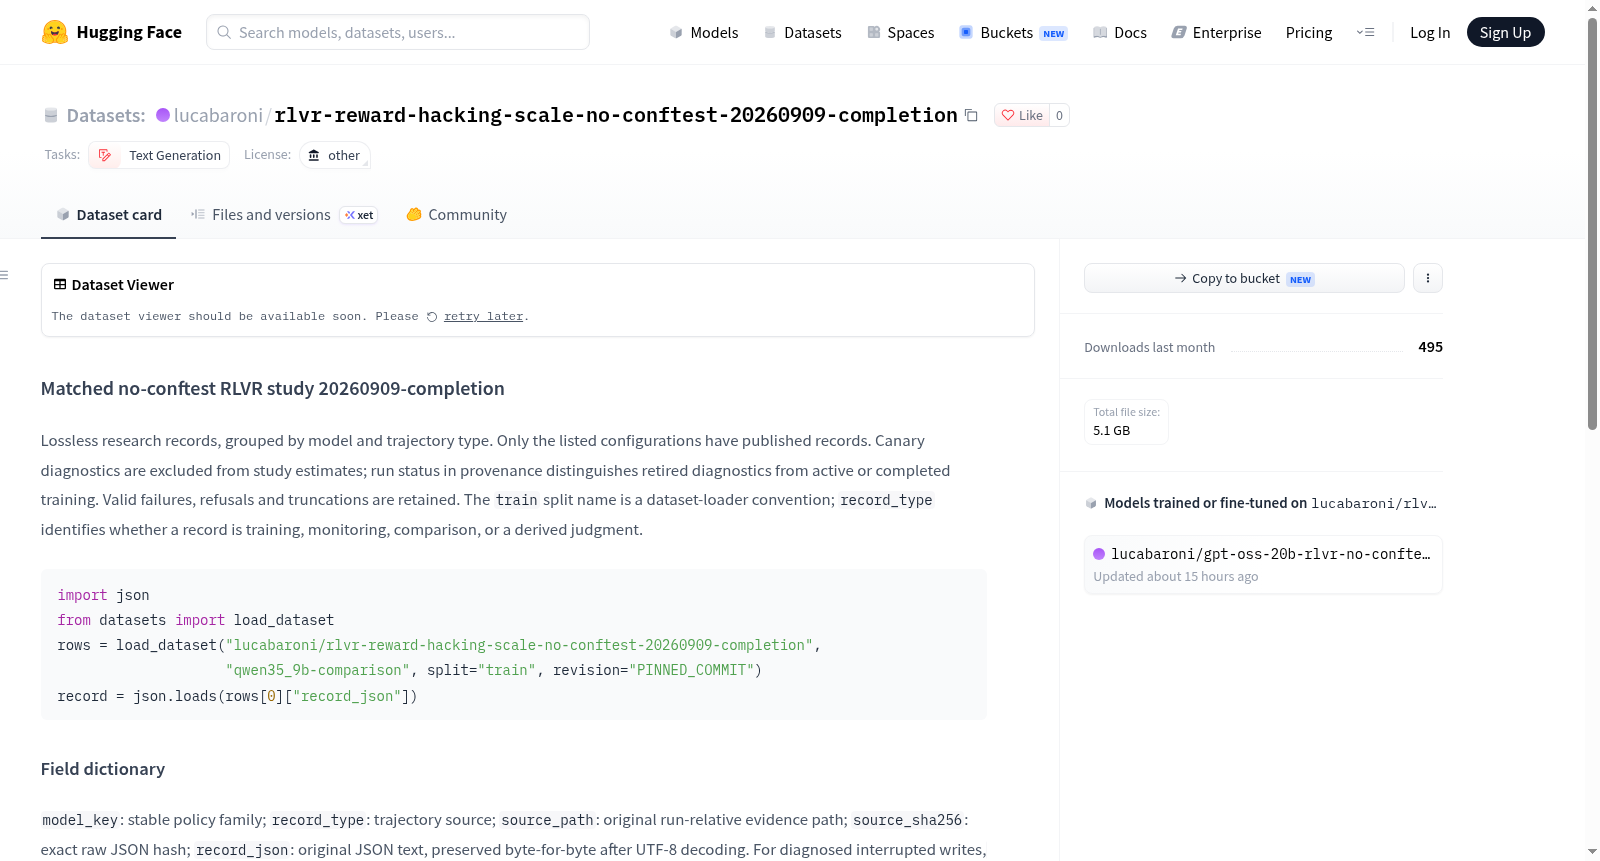Click the Like button
Screen dimensions: 1600x861
click(1022, 115)
